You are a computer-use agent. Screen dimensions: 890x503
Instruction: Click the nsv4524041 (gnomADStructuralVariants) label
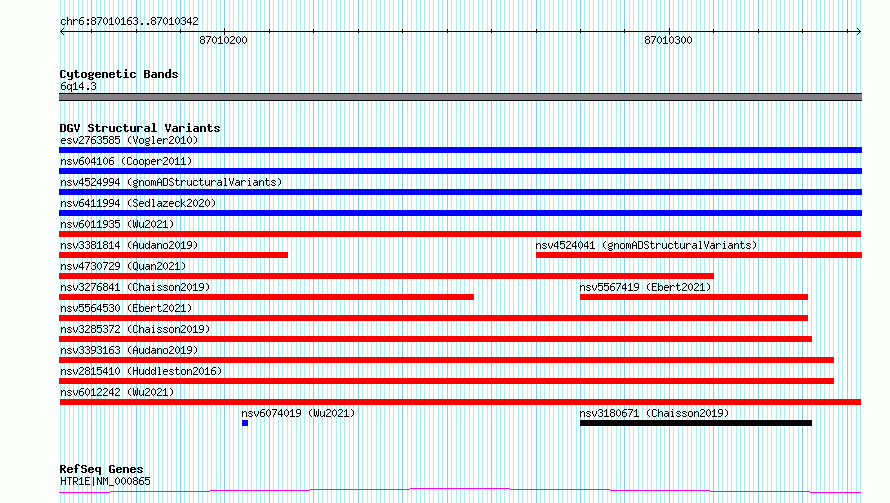[646, 245]
